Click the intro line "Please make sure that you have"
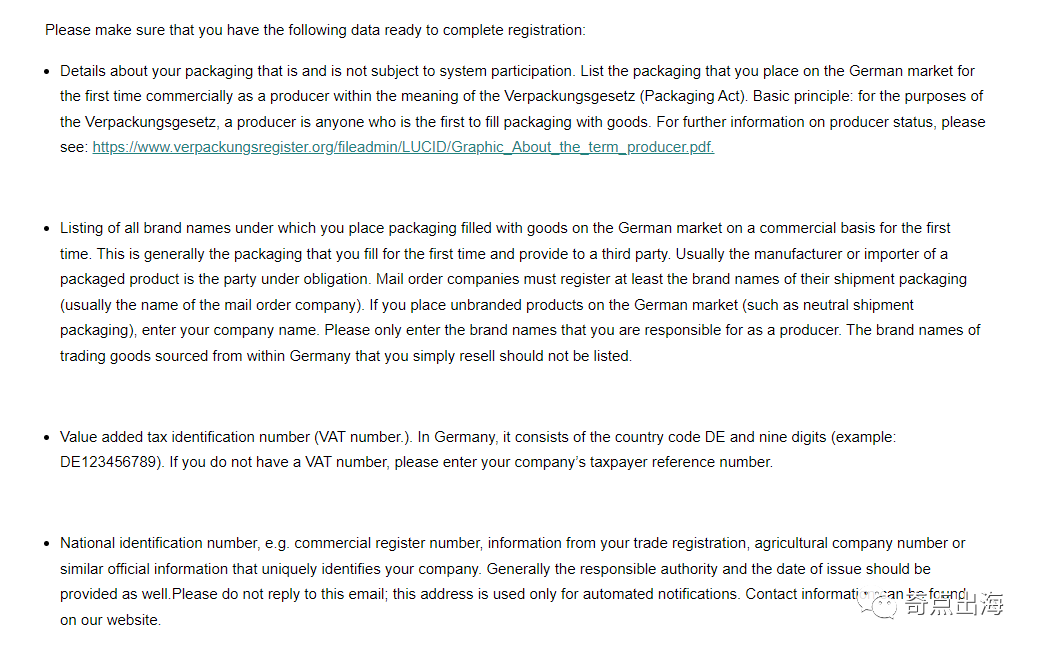Viewport: 1037px width, 649px height. click(315, 30)
